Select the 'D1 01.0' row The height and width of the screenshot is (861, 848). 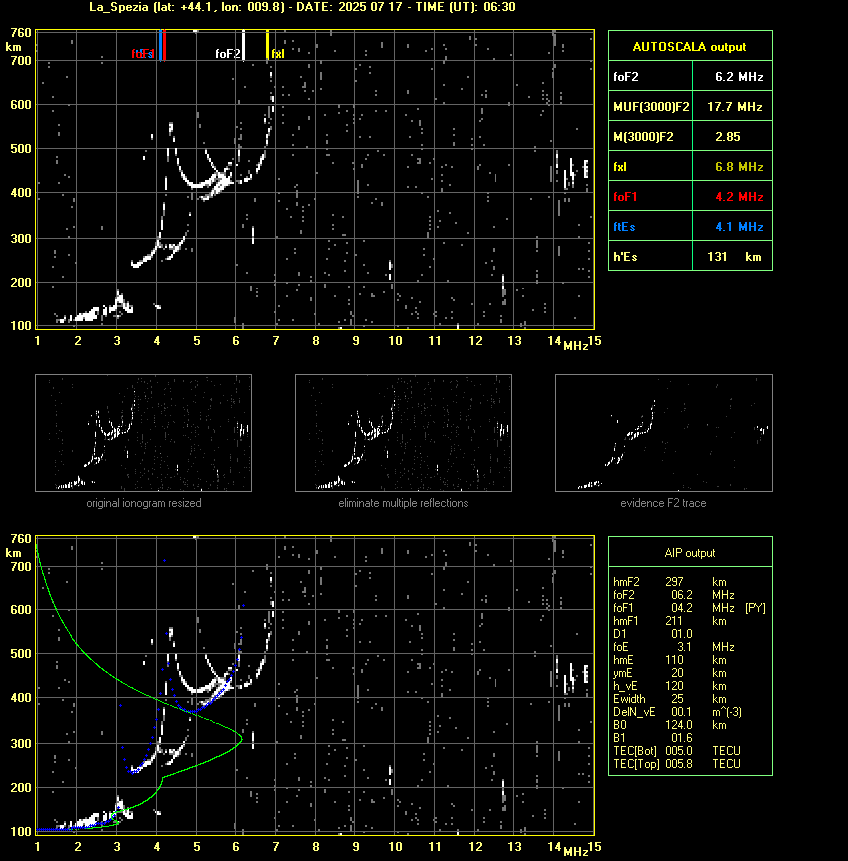pos(652,634)
